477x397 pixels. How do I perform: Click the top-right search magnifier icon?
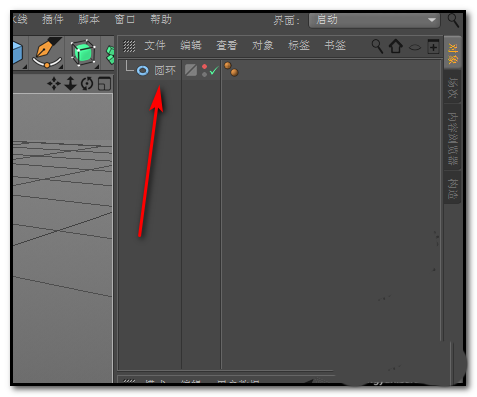pyautogui.click(x=453, y=20)
